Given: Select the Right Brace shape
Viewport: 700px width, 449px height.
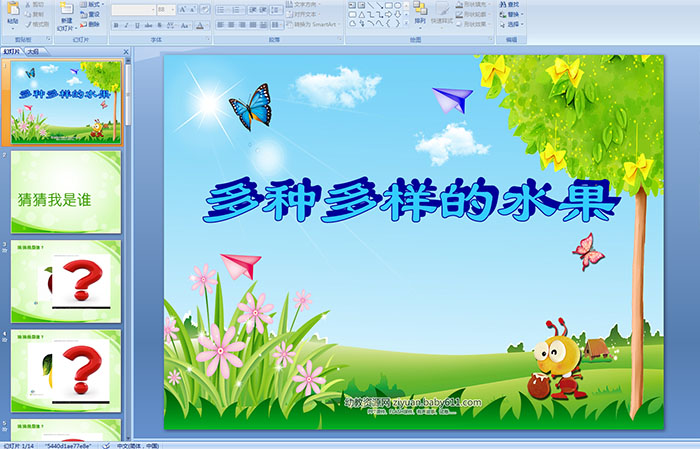Looking at the screenshot, I should 397,23.
